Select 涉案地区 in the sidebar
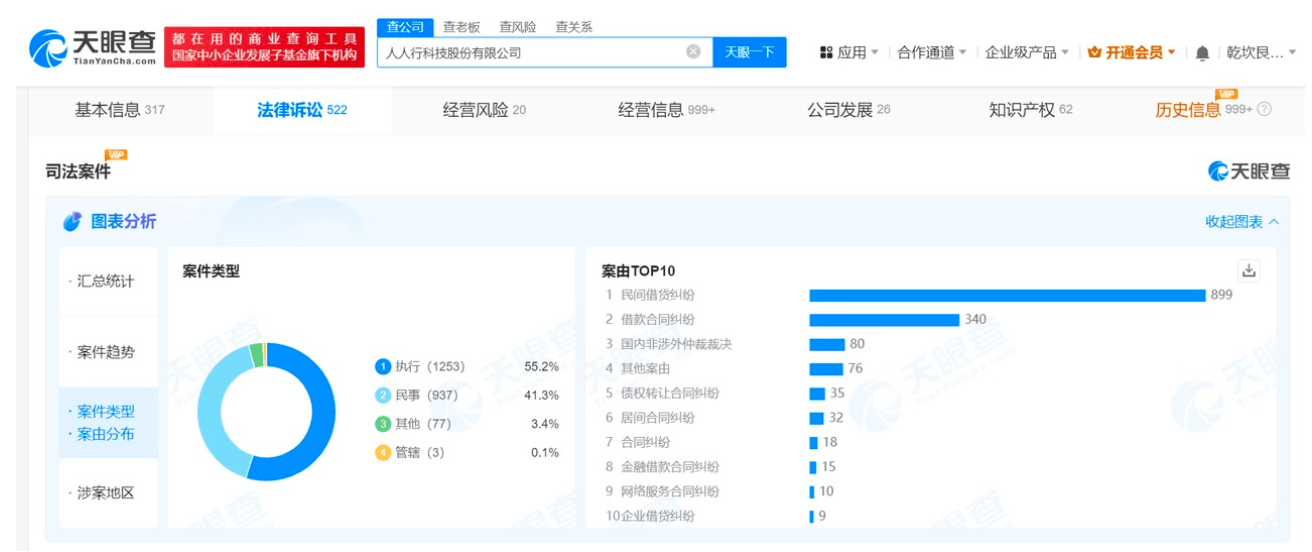The image size is (1312, 552). (106, 493)
